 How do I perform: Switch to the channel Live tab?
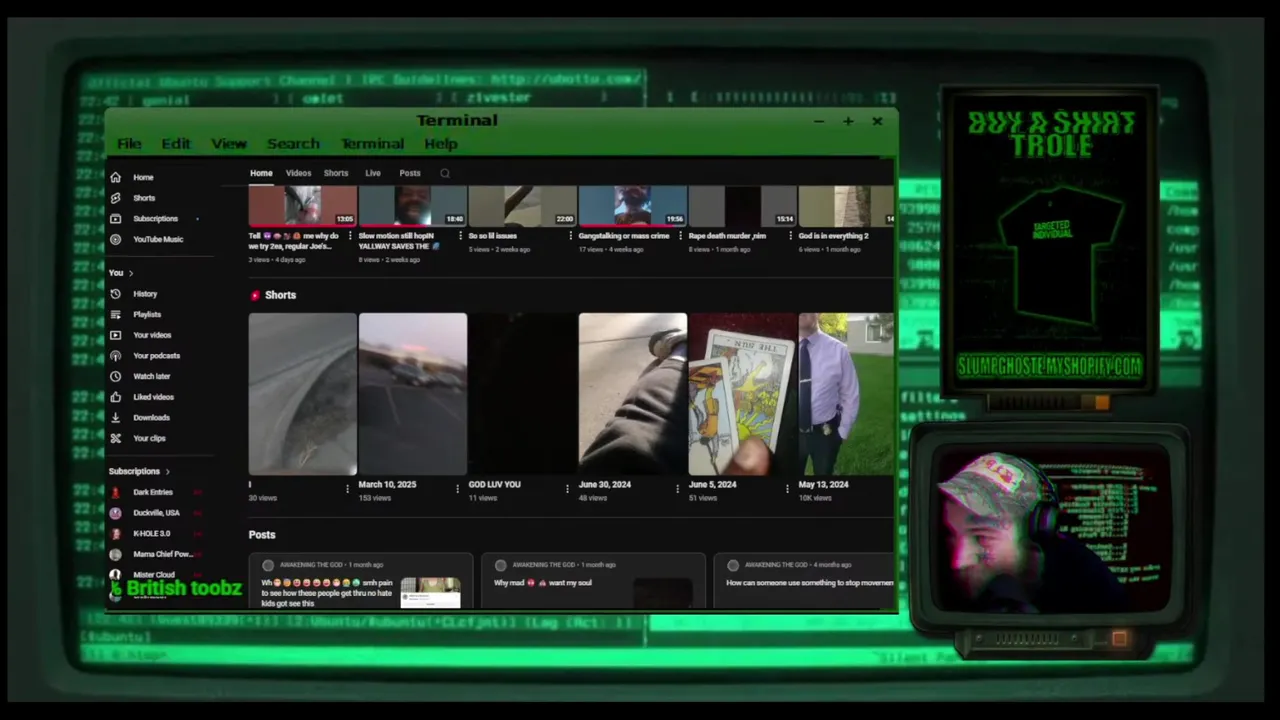coord(373,173)
